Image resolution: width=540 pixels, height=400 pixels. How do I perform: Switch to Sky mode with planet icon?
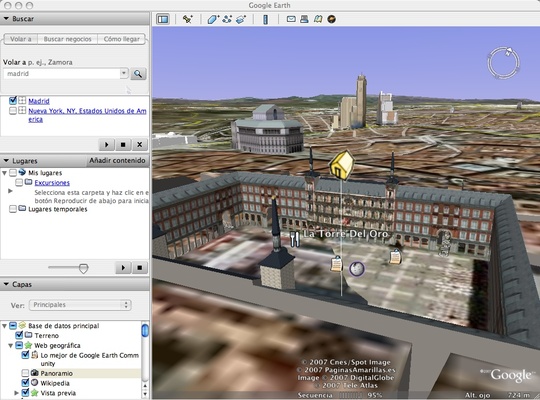coord(331,19)
